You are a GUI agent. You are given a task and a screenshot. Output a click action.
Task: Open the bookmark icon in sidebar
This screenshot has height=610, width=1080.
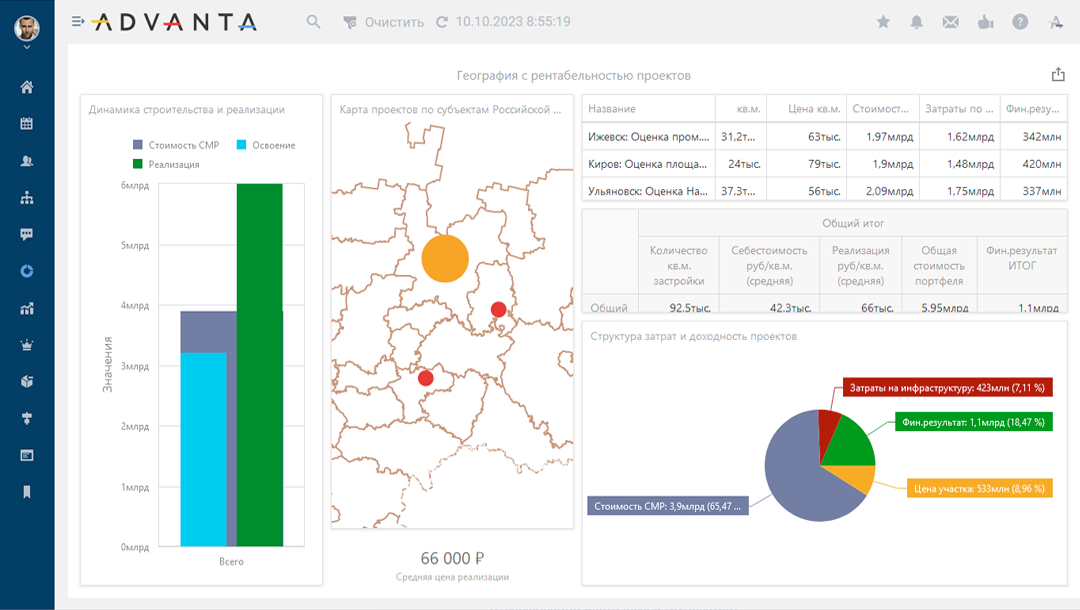(x=27, y=492)
